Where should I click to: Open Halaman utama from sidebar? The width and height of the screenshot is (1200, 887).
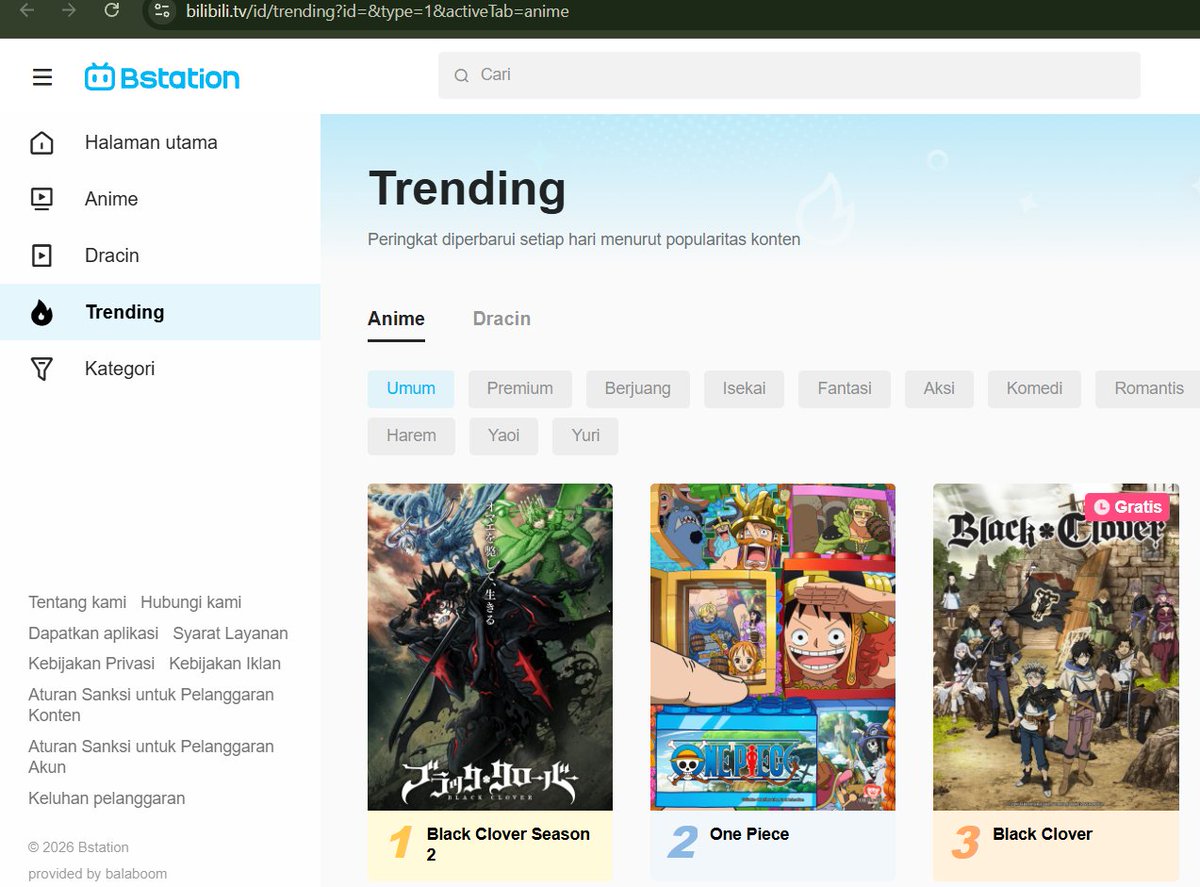pyautogui.click(x=151, y=143)
